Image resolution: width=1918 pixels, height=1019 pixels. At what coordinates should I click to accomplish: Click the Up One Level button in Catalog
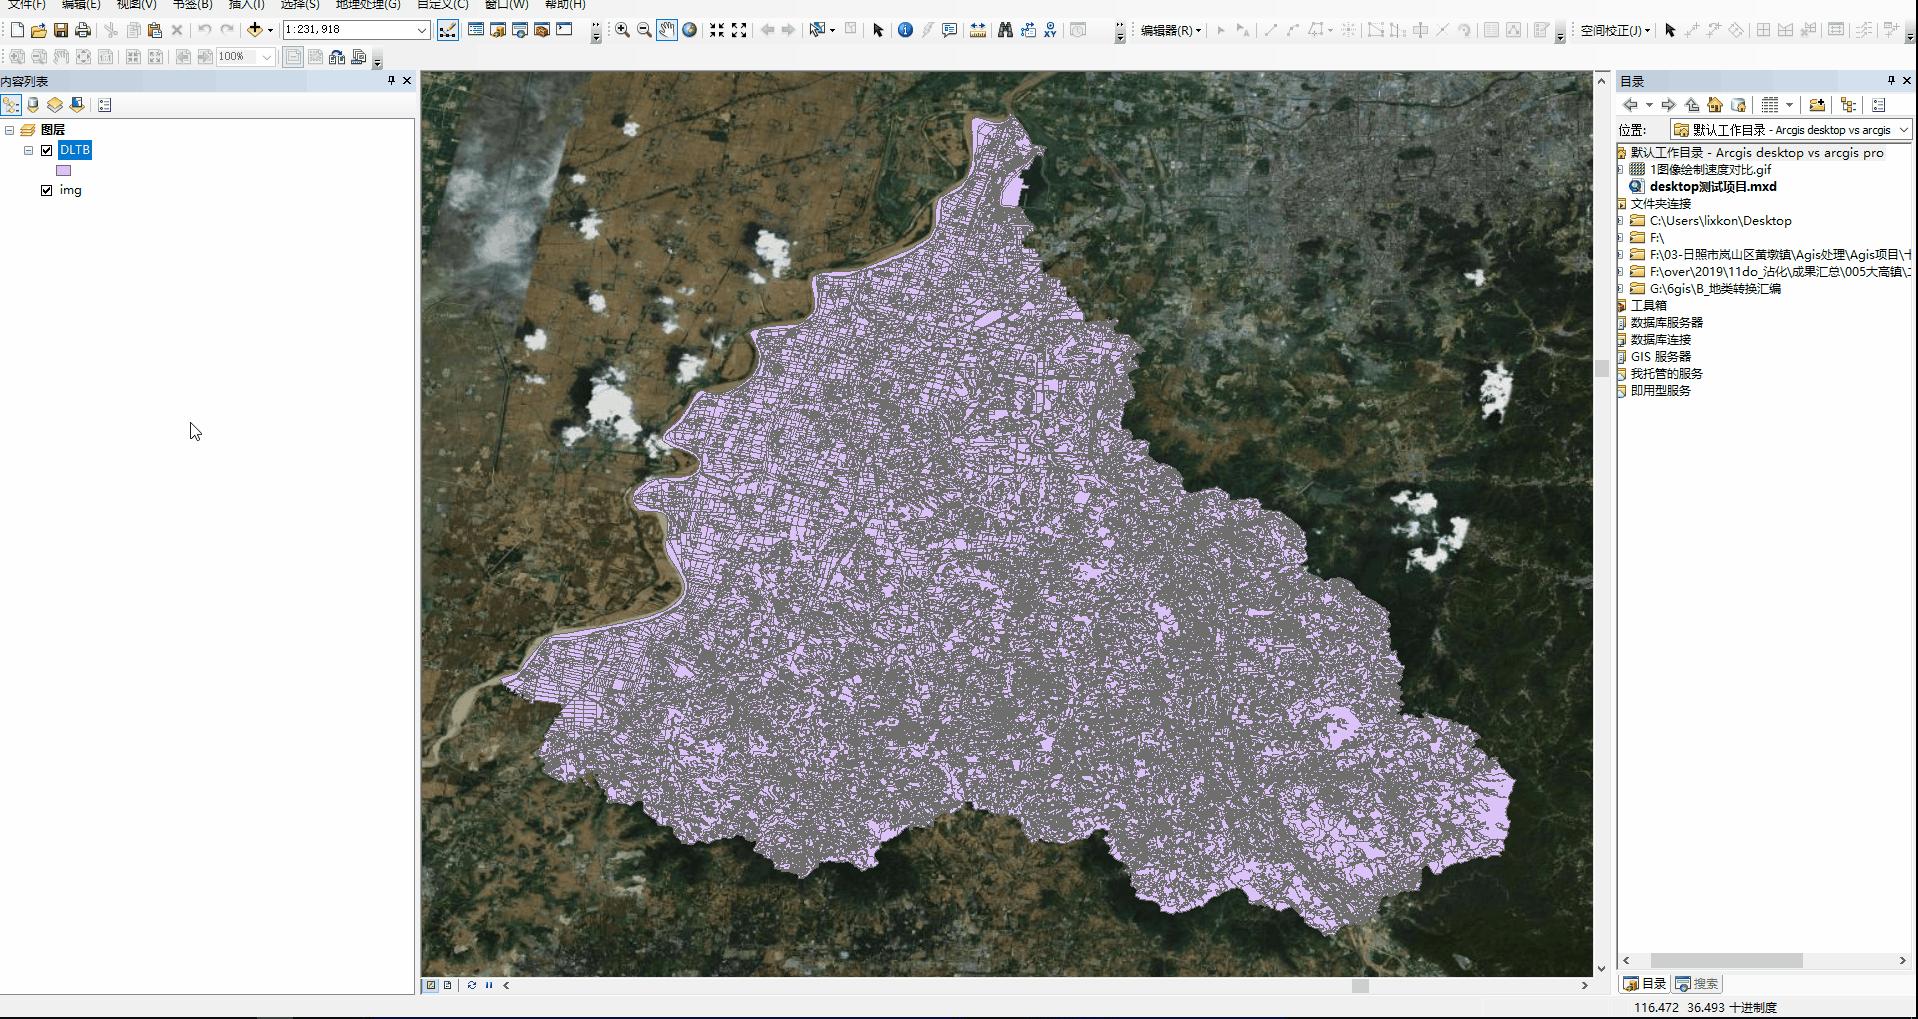click(1692, 104)
